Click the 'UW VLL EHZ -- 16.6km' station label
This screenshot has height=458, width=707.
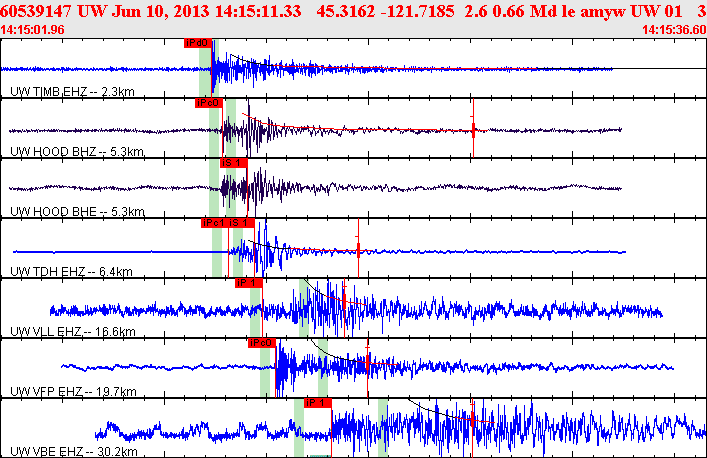click(73, 332)
